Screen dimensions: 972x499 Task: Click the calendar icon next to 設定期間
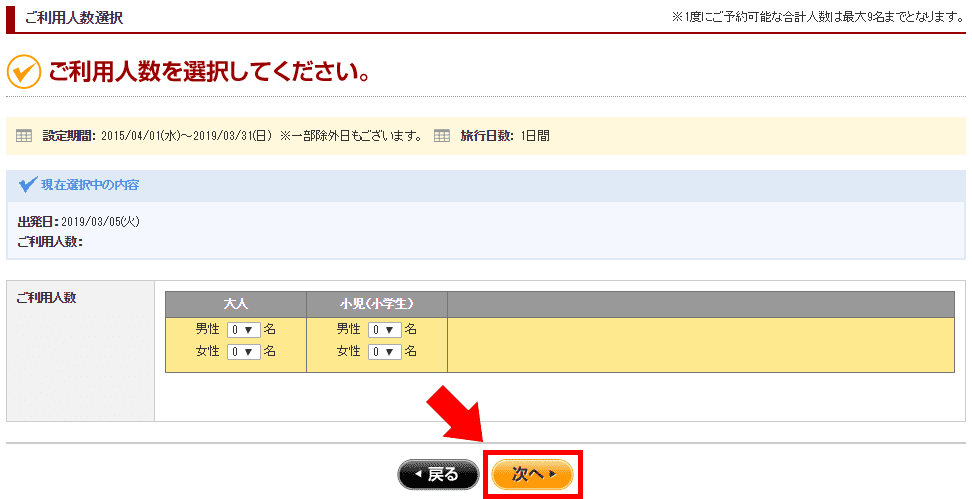25,135
